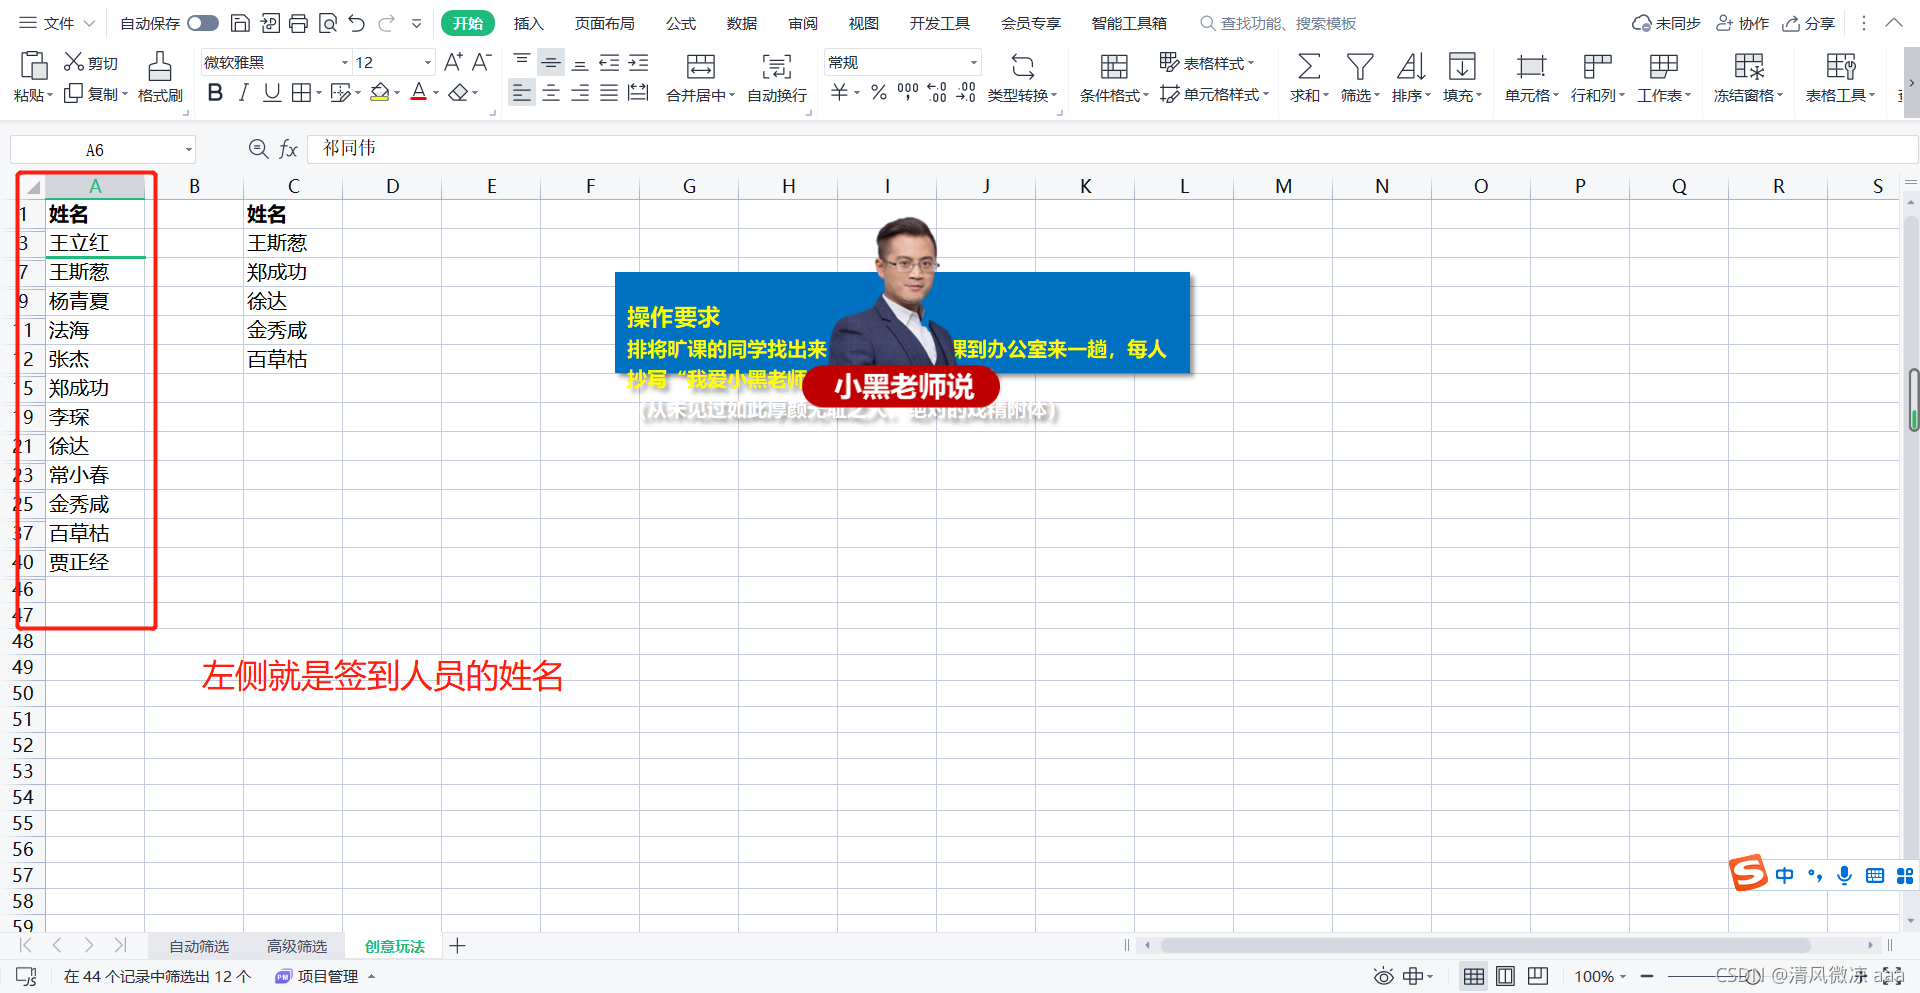This screenshot has height=993, width=1920.
Task: Click the Type Conversion (类型转换) icon
Action: click(1022, 67)
